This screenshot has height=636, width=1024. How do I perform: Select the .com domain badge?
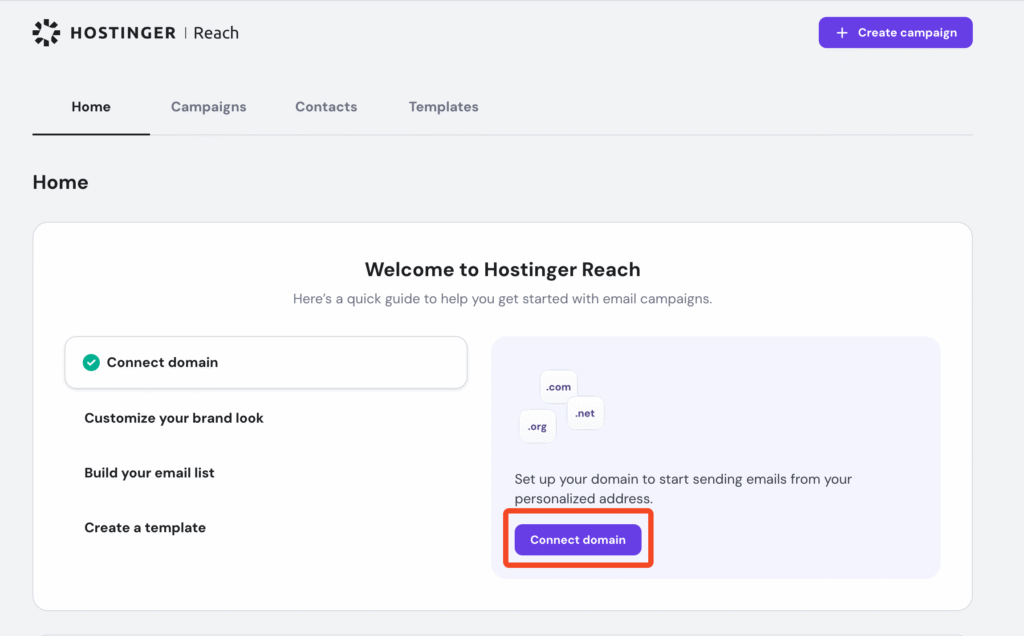coord(558,386)
